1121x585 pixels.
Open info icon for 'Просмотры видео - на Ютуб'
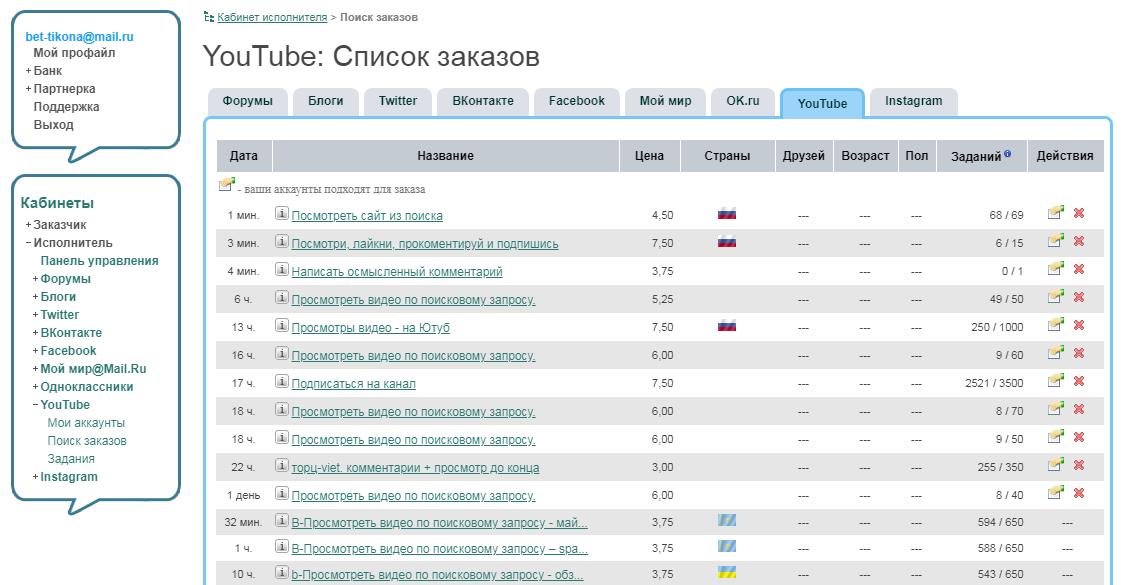click(282, 326)
